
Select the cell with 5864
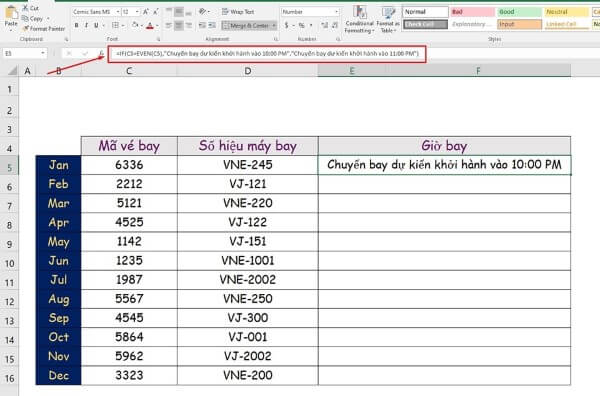pos(129,337)
